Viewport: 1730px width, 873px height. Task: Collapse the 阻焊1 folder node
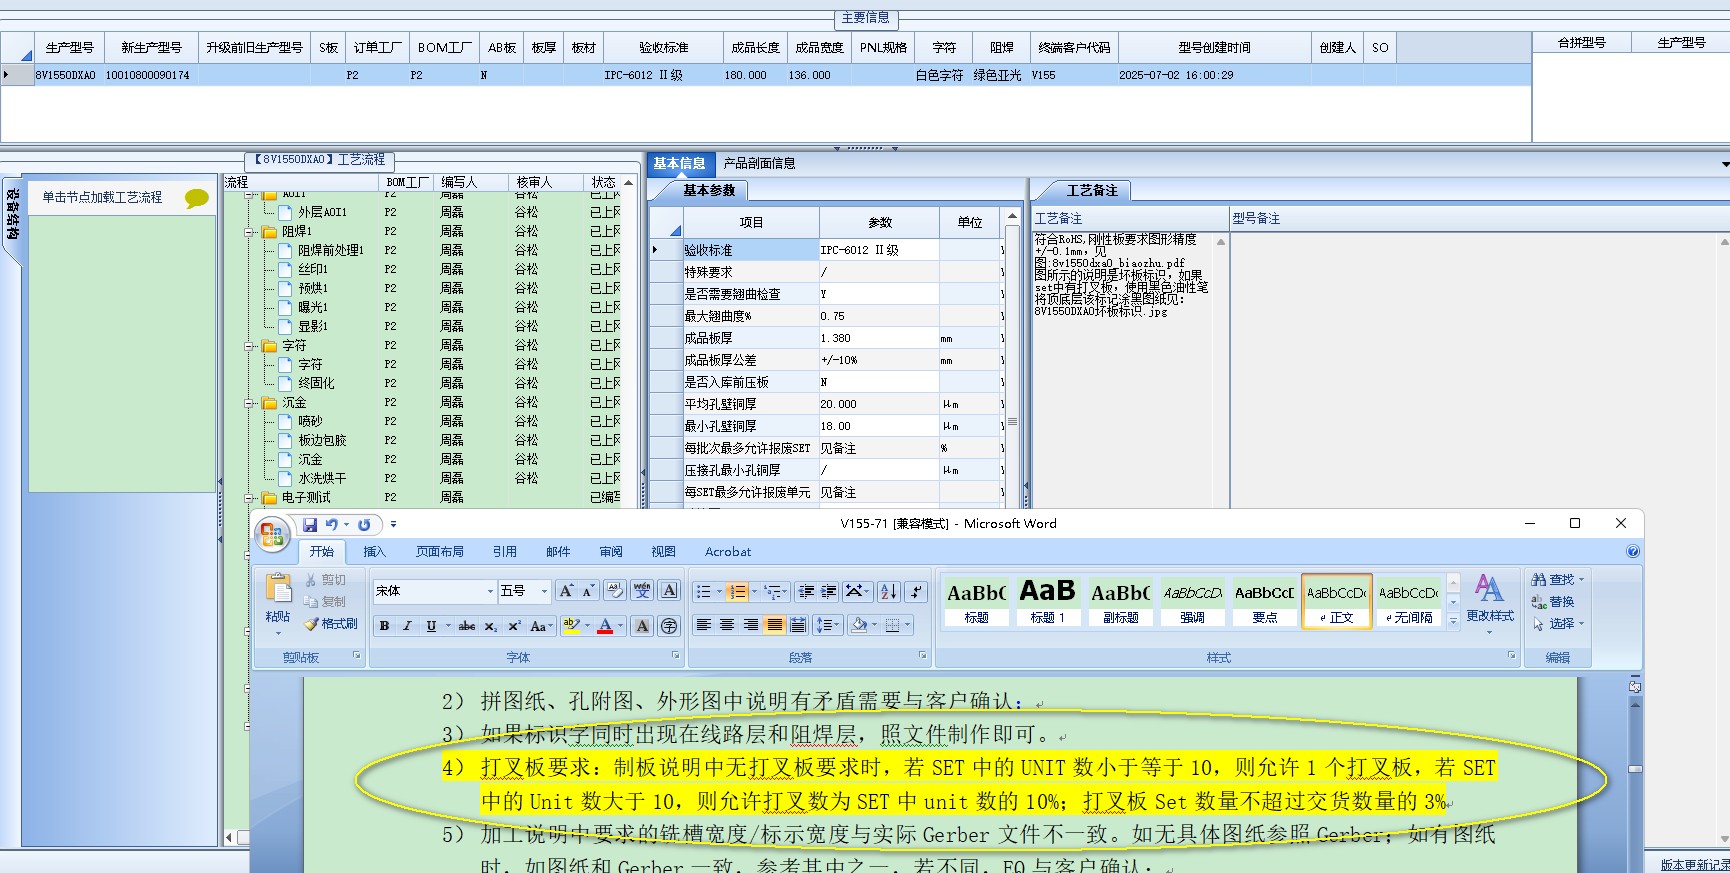point(250,232)
